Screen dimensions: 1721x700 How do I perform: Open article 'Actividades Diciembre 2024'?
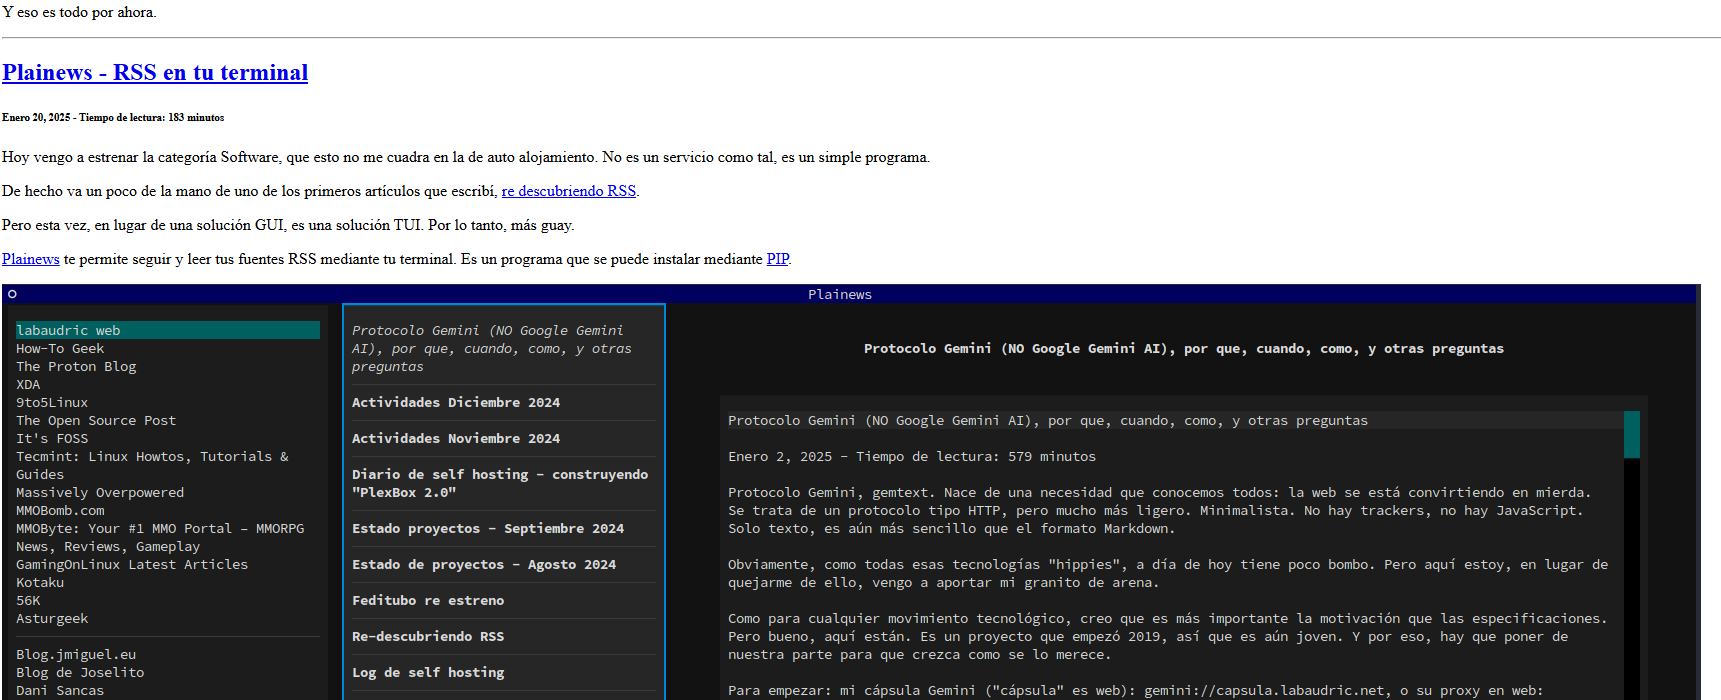click(x=456, y=403)
